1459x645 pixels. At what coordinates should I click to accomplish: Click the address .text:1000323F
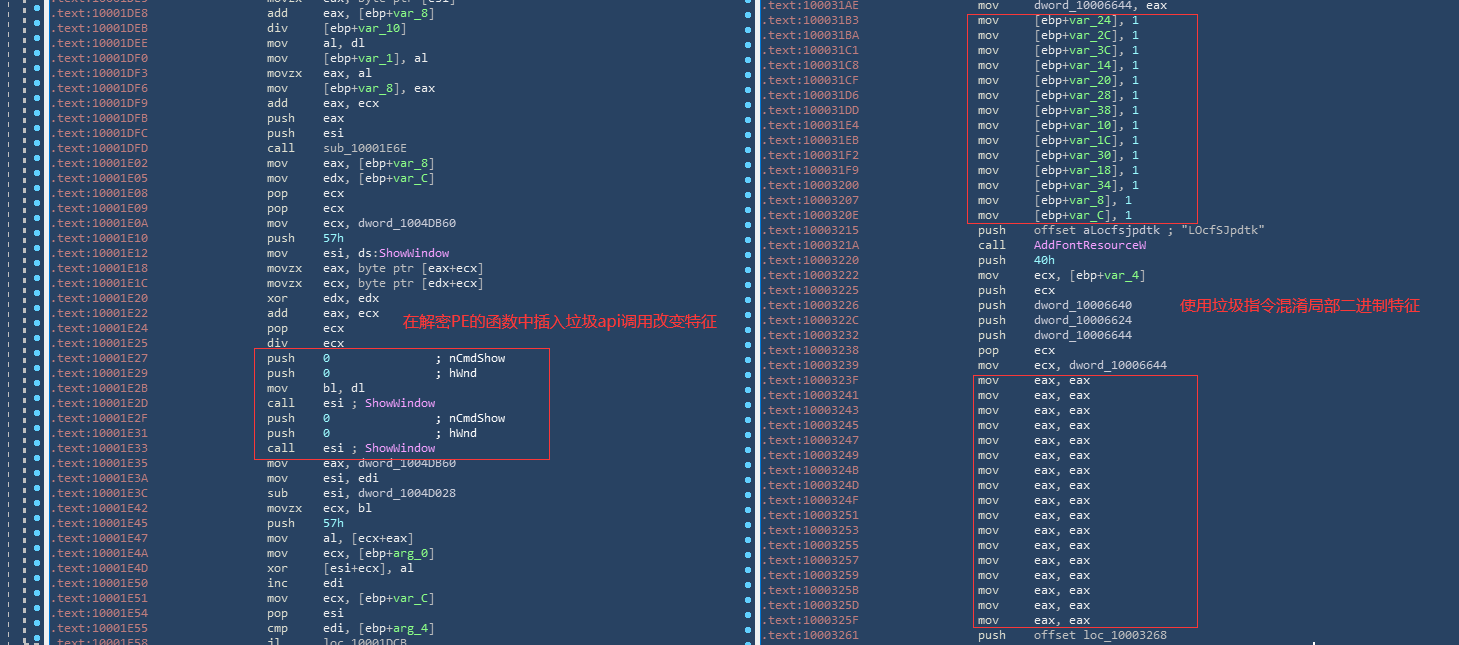[810, 380]
